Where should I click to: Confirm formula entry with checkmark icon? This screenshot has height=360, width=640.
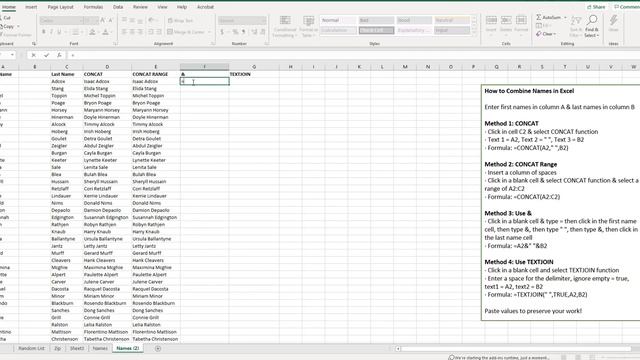coord(47,55)
